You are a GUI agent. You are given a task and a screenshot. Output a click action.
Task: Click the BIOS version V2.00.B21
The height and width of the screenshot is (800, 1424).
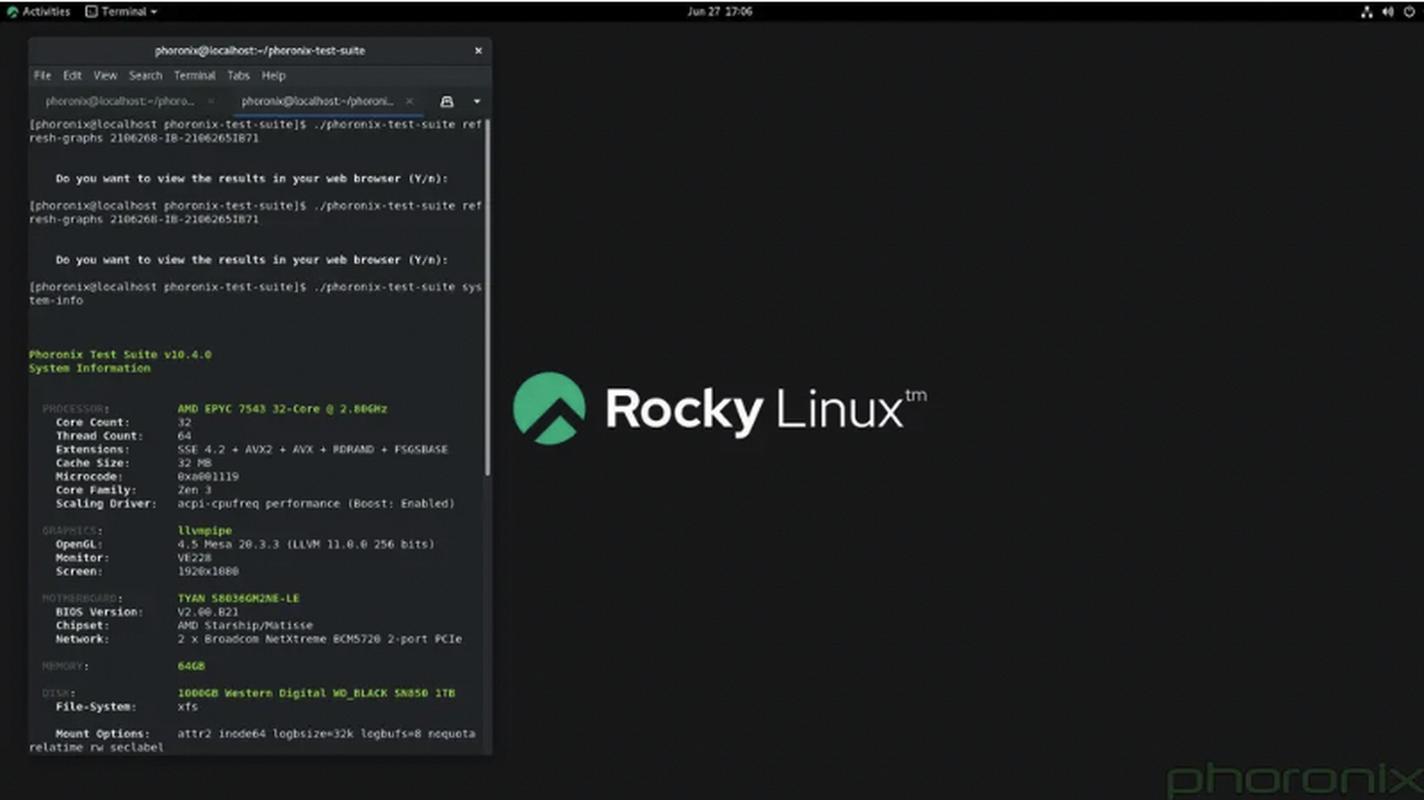208,611
